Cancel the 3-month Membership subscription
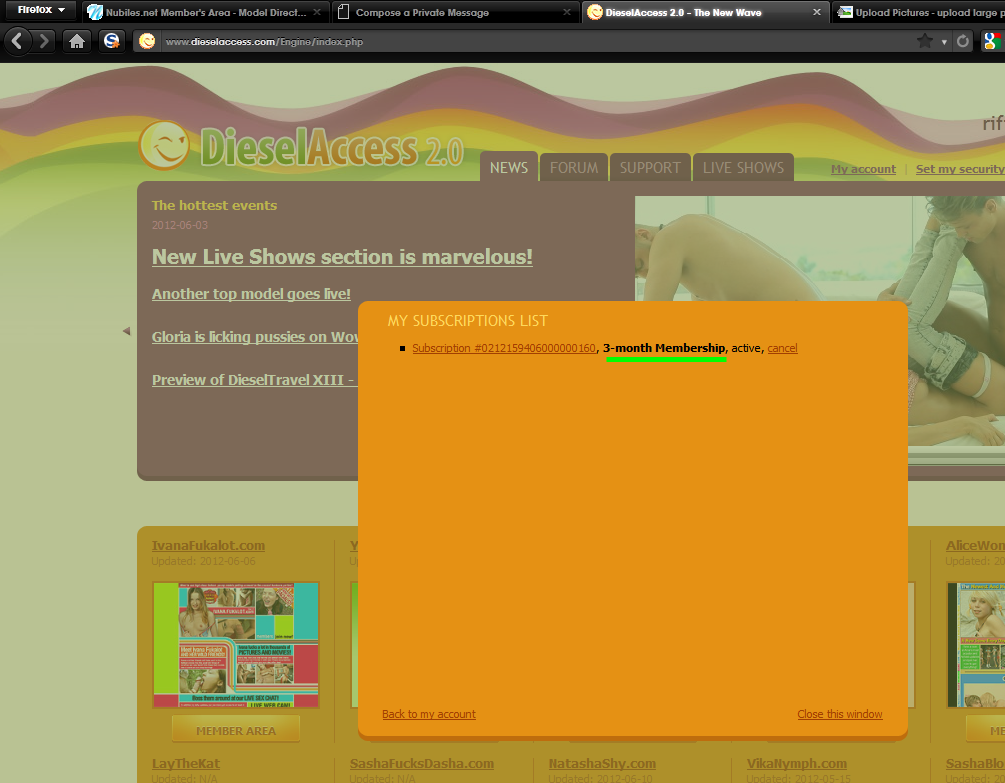Screen dimensions: 1005x783 point(782,348)
